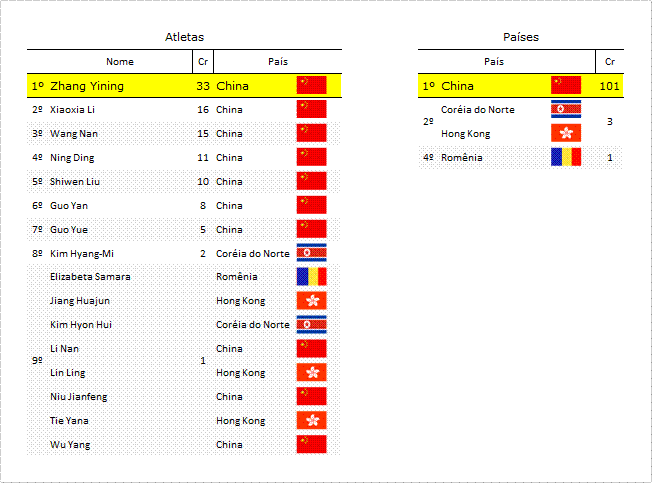Click China flag in Países first-place row
Viewport: 652px width, 483px height.
click(x=566, y=85)
